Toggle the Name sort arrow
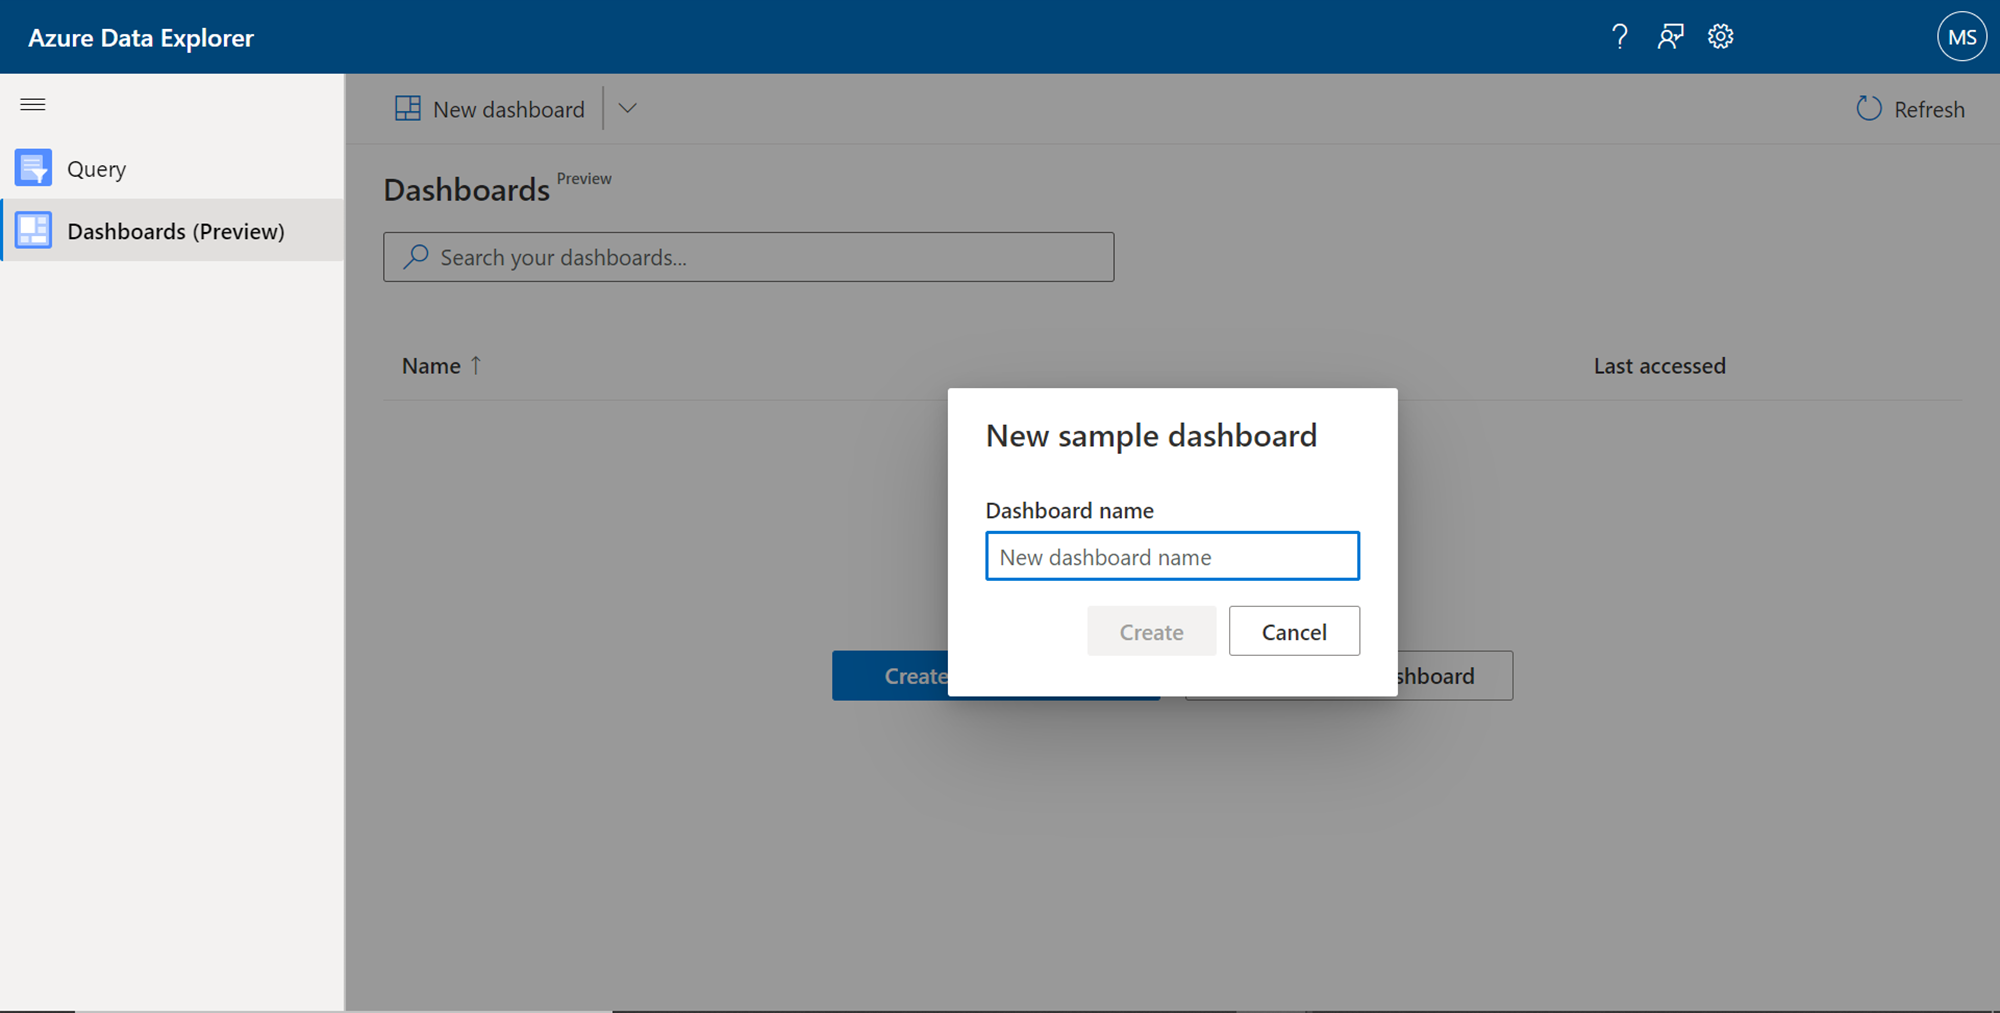Viewport: 2000px width, 1013px height. pos(476,366)
